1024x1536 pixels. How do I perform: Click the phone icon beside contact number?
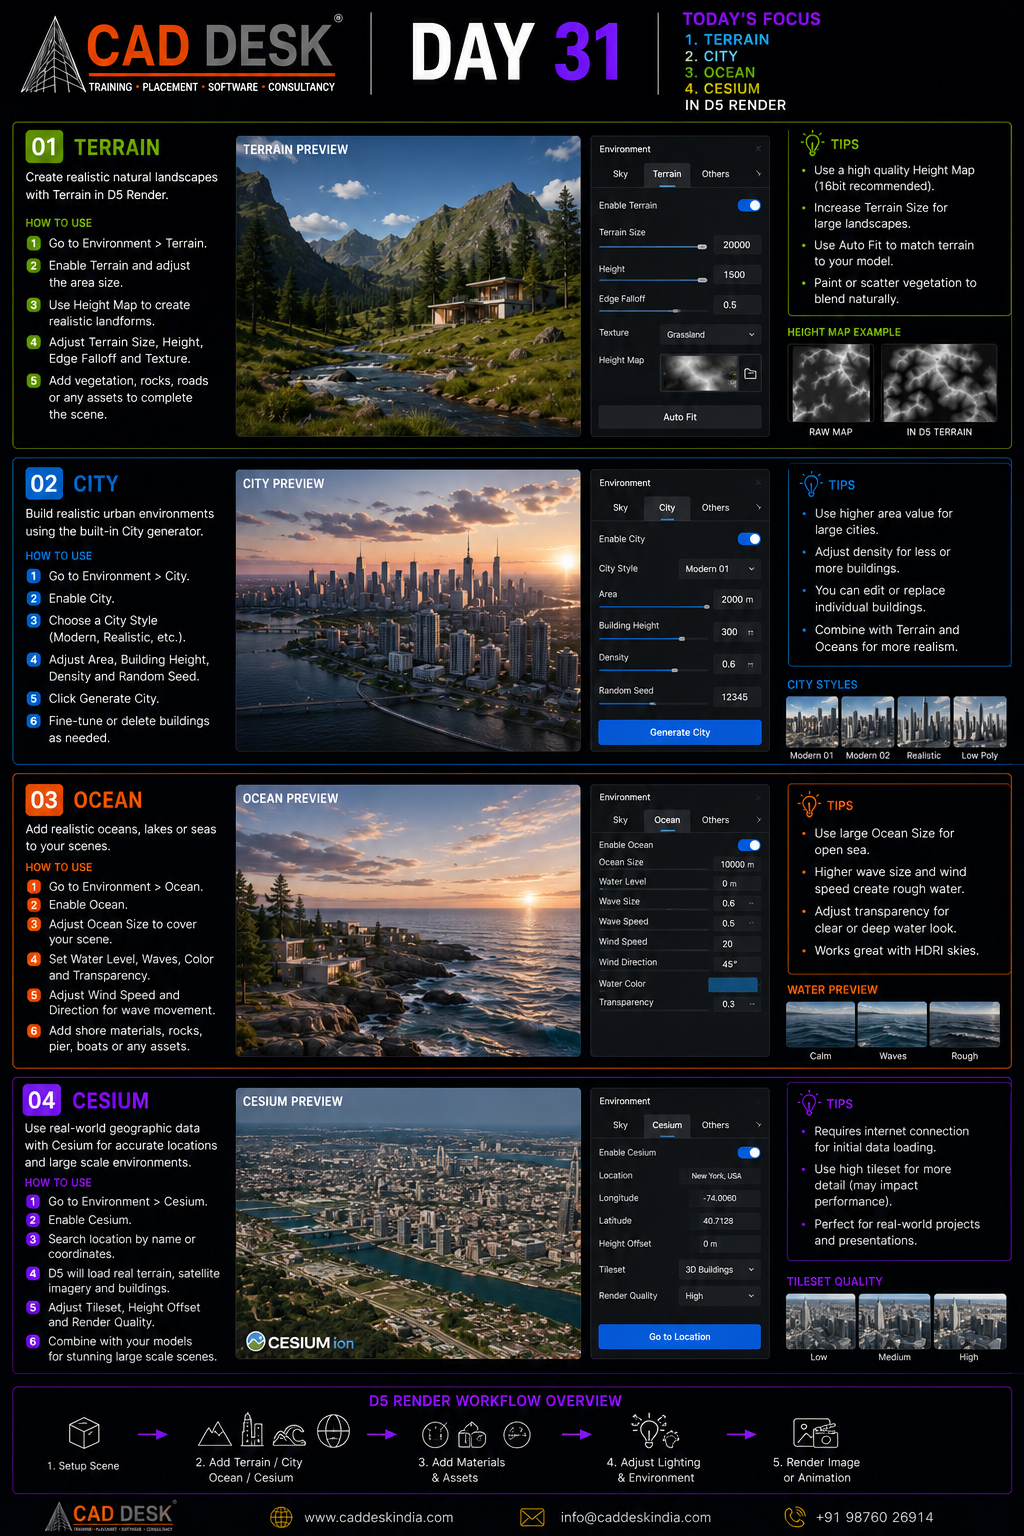click(795, 1517)
